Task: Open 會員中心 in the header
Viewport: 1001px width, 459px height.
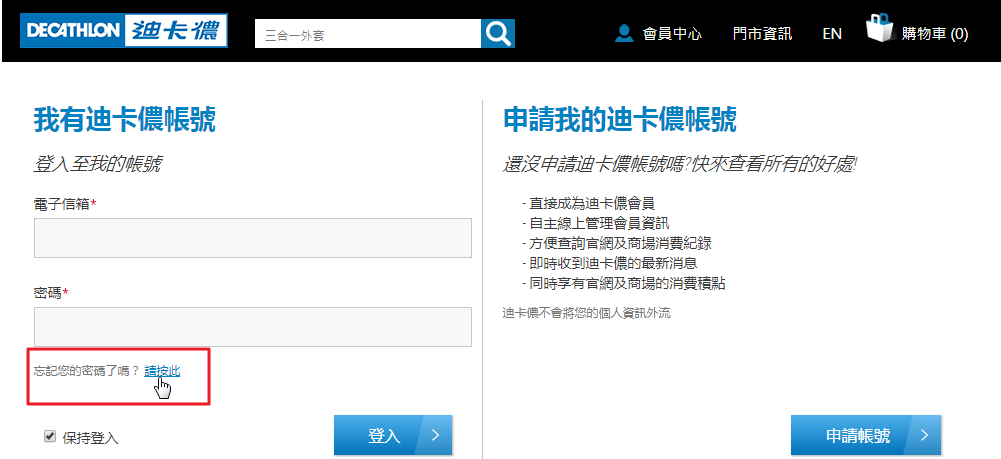Action: point(672,34)
